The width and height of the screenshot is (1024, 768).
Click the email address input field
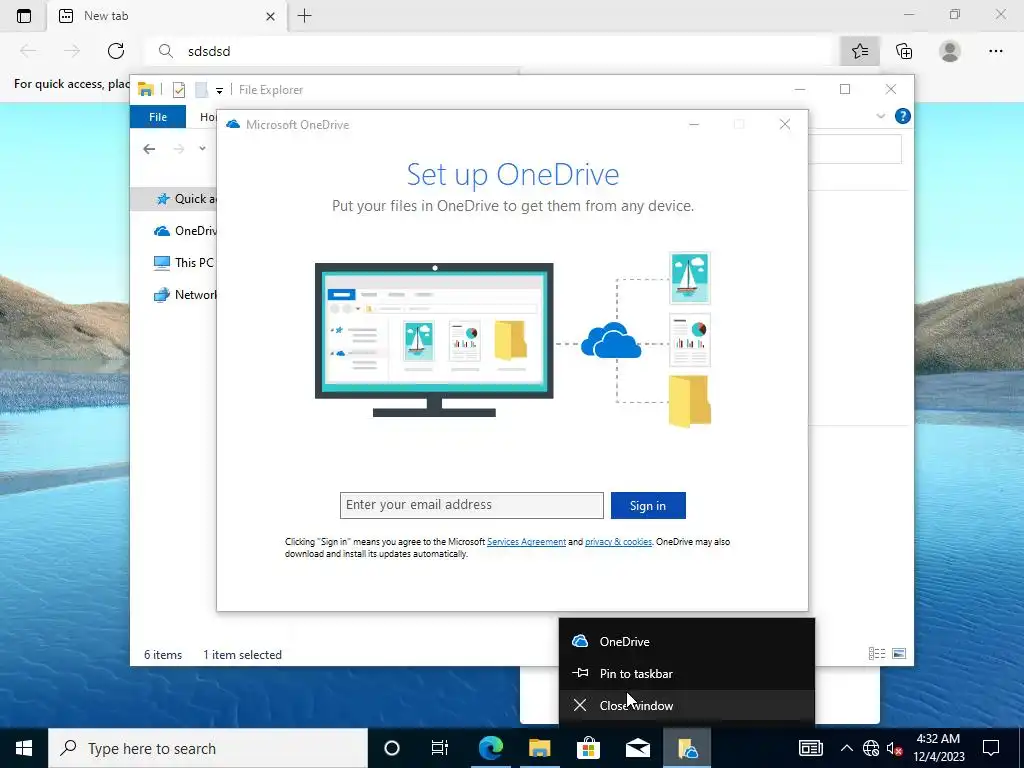[472, 505]
